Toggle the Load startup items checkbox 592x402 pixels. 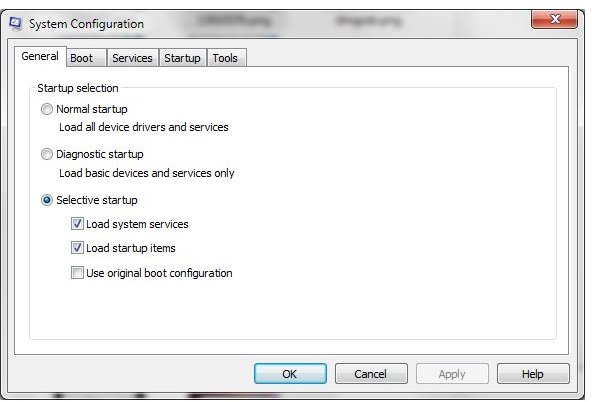pos(77,248)
